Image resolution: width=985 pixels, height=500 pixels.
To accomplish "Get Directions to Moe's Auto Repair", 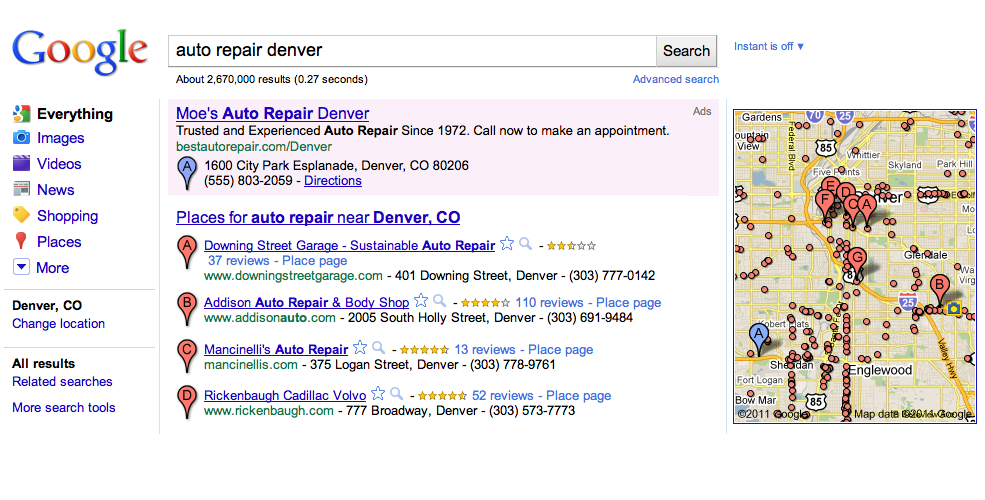I will click(x=333, y=181).
